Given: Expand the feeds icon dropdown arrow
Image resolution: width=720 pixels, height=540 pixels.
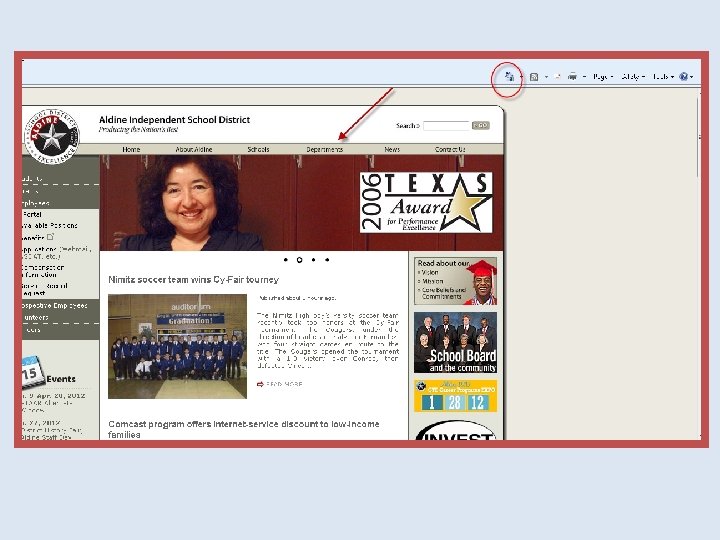Looking at the screenshot, I should (546, 77).
